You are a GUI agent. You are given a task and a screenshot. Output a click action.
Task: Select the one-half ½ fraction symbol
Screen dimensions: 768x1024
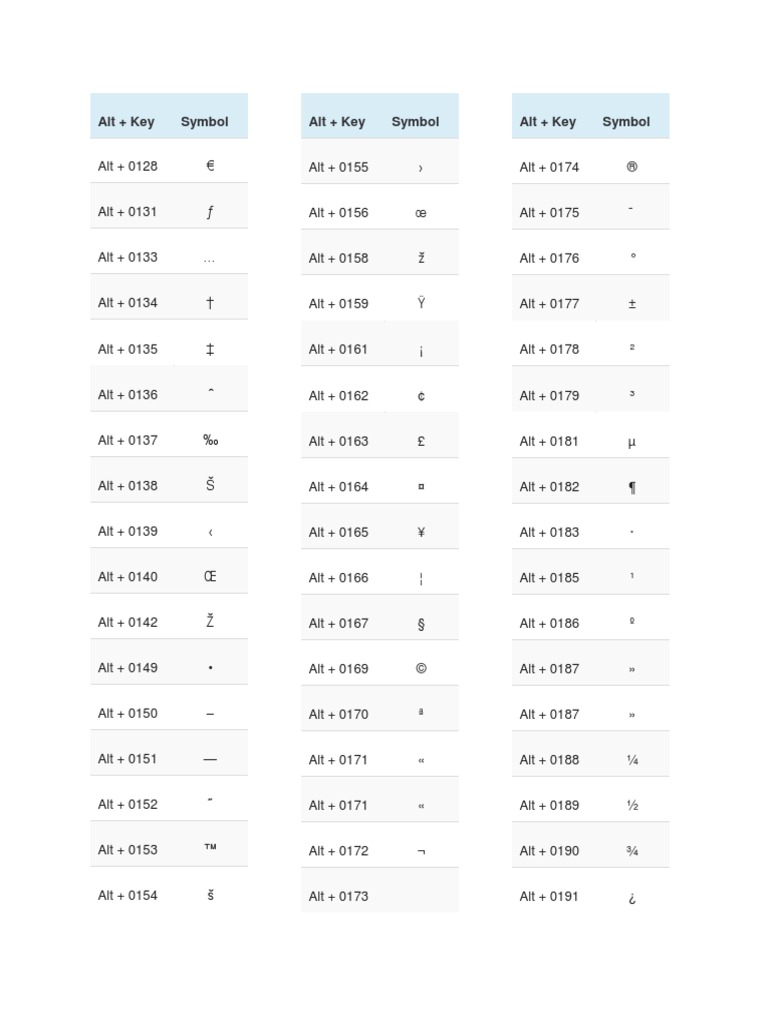(x=632, y=805)
